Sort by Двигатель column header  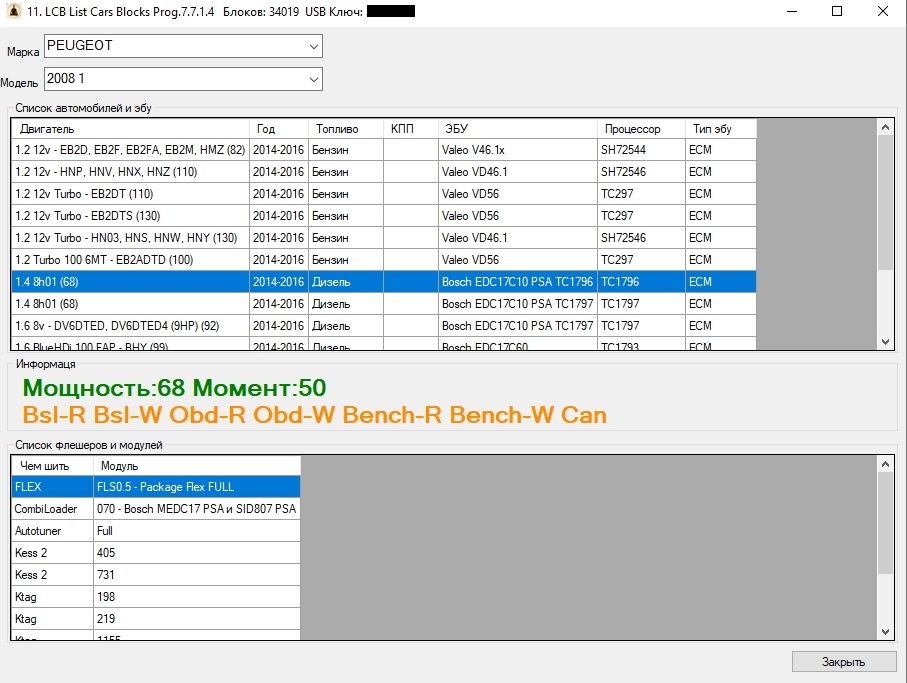130,128
